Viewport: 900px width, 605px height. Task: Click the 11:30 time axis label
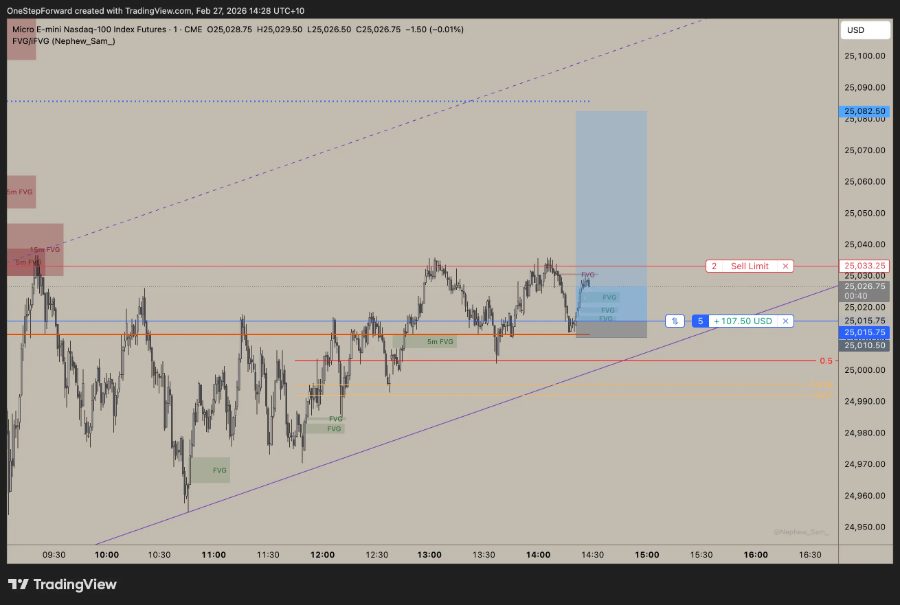[268, 554]
